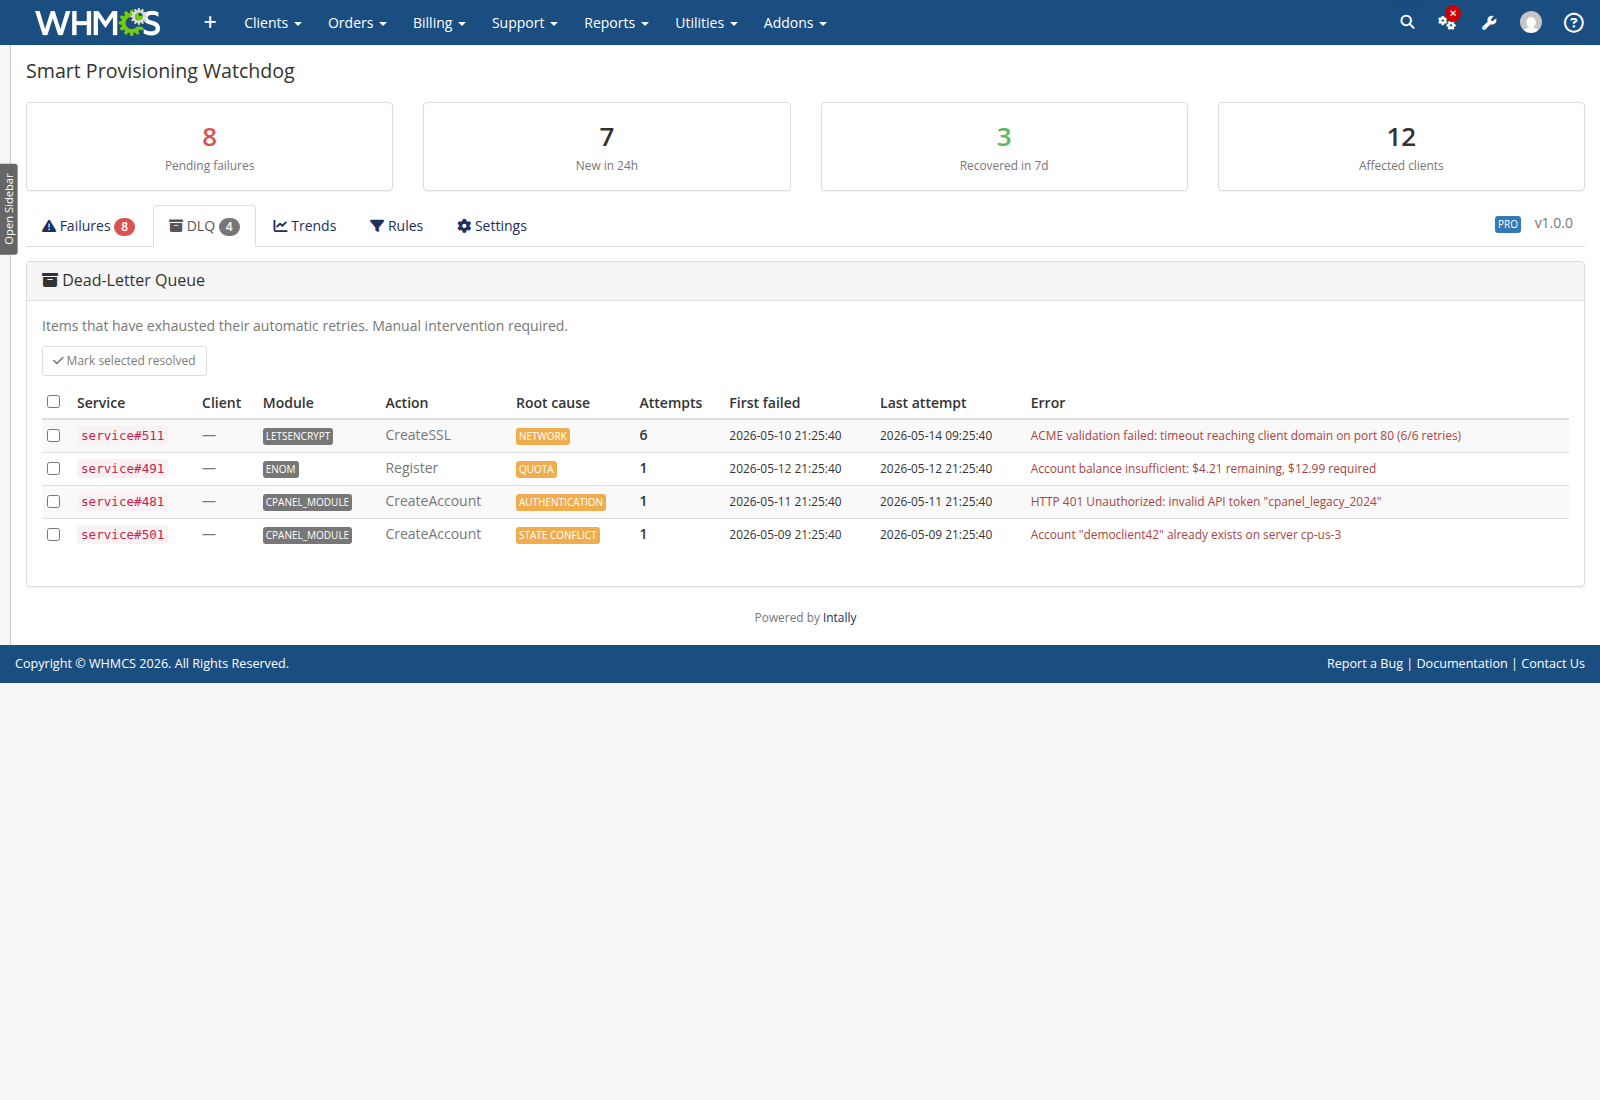This screenshot has width=1600, height=1100.
Task: Open the plus quick-add menu
Action: [x=210, y=22]
